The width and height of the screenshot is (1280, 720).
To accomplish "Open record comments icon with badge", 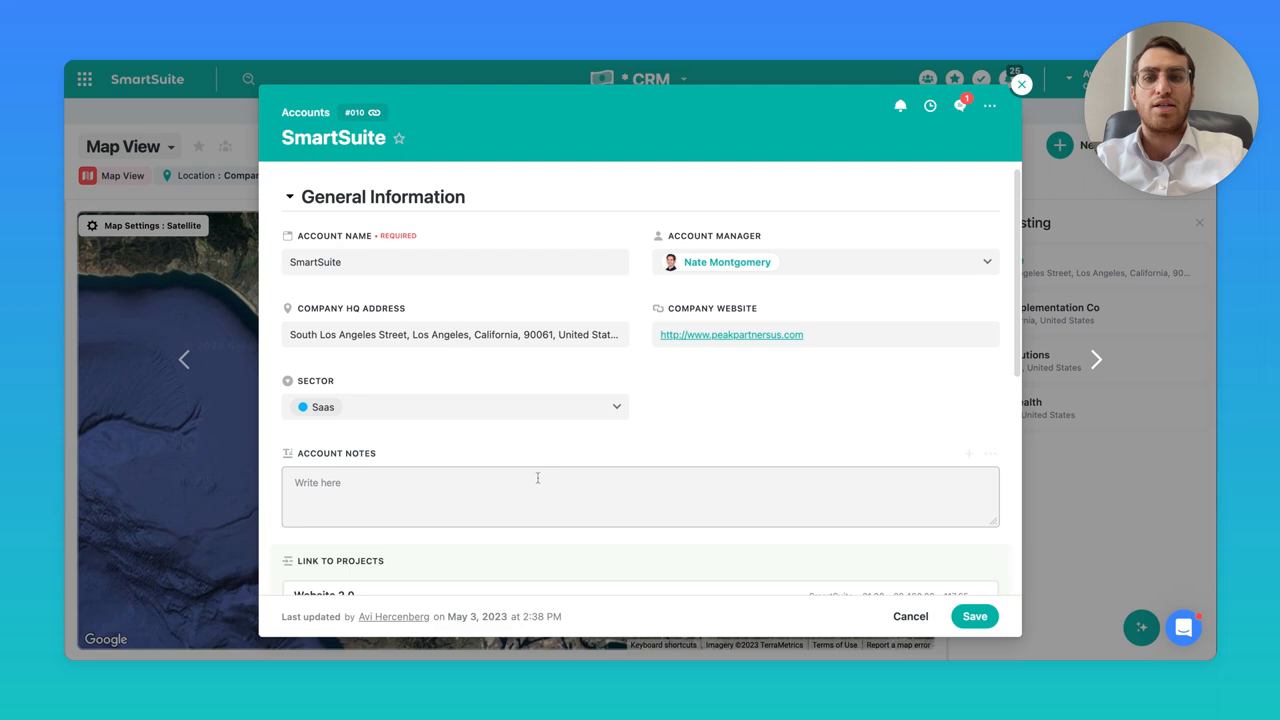I will [961, 105].
